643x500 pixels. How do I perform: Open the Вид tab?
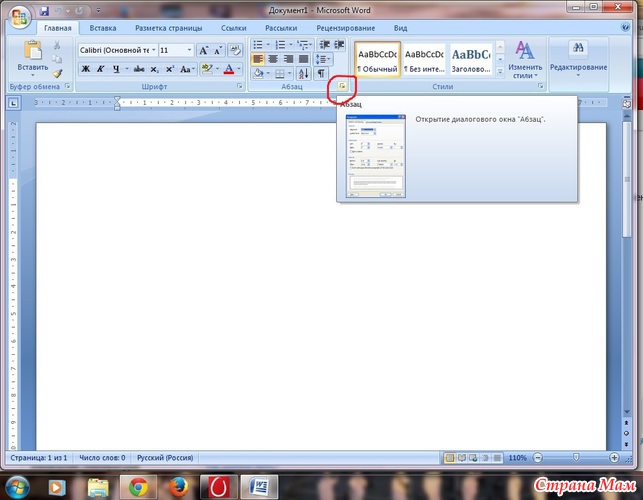400,28
